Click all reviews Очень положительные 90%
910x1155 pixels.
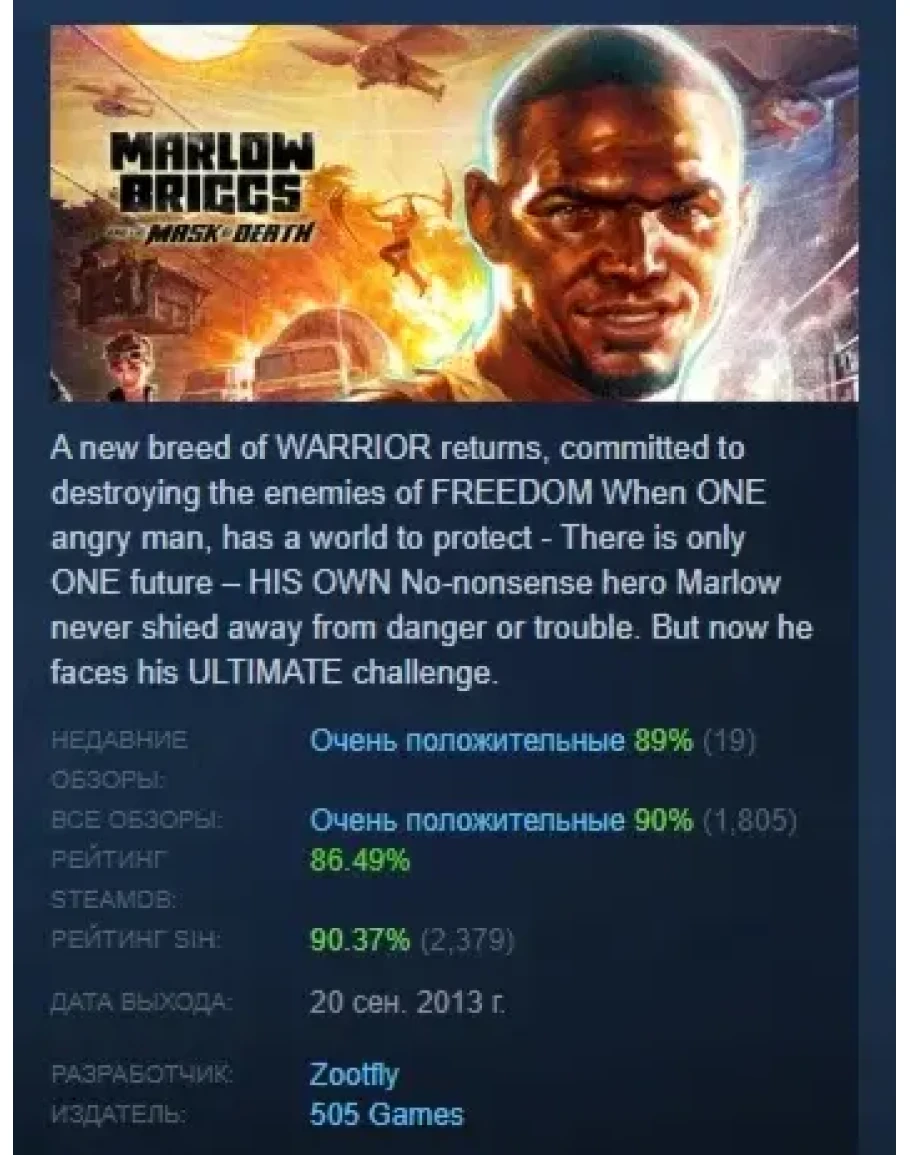click(502, 820)
